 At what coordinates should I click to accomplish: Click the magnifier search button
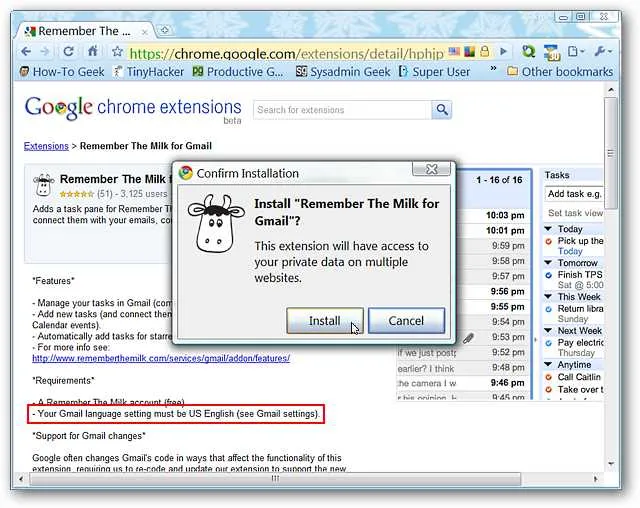click(442, 110)
